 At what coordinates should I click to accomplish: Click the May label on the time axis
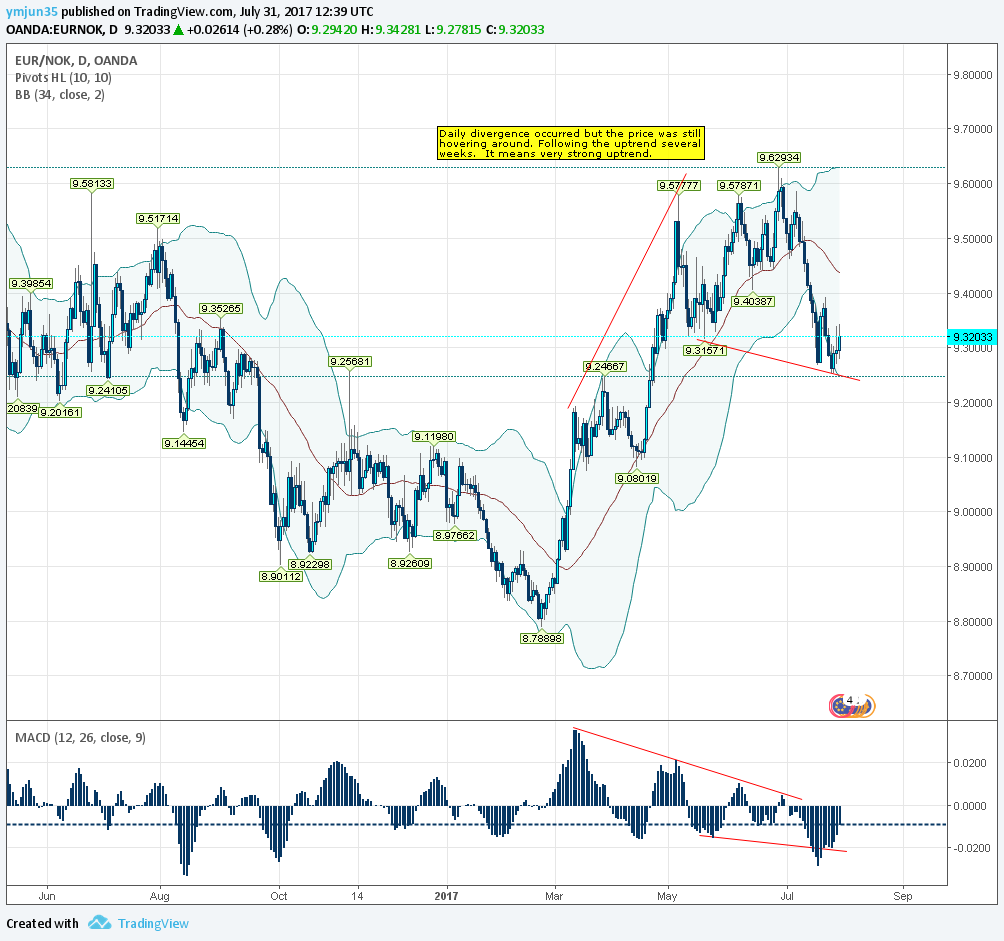[667, 896]
